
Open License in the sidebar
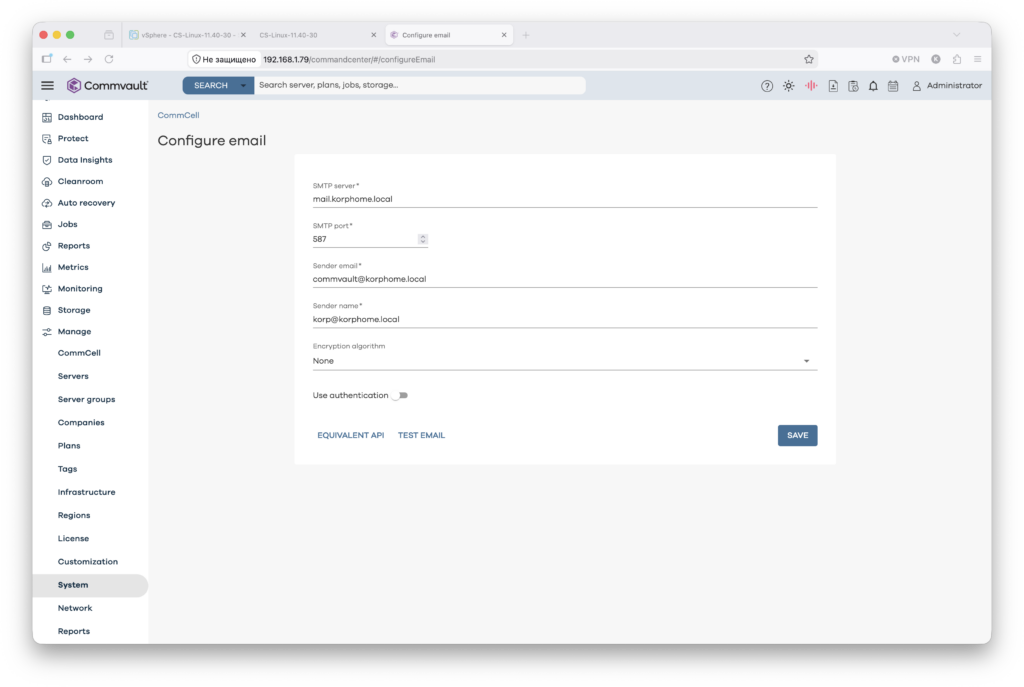73,539
